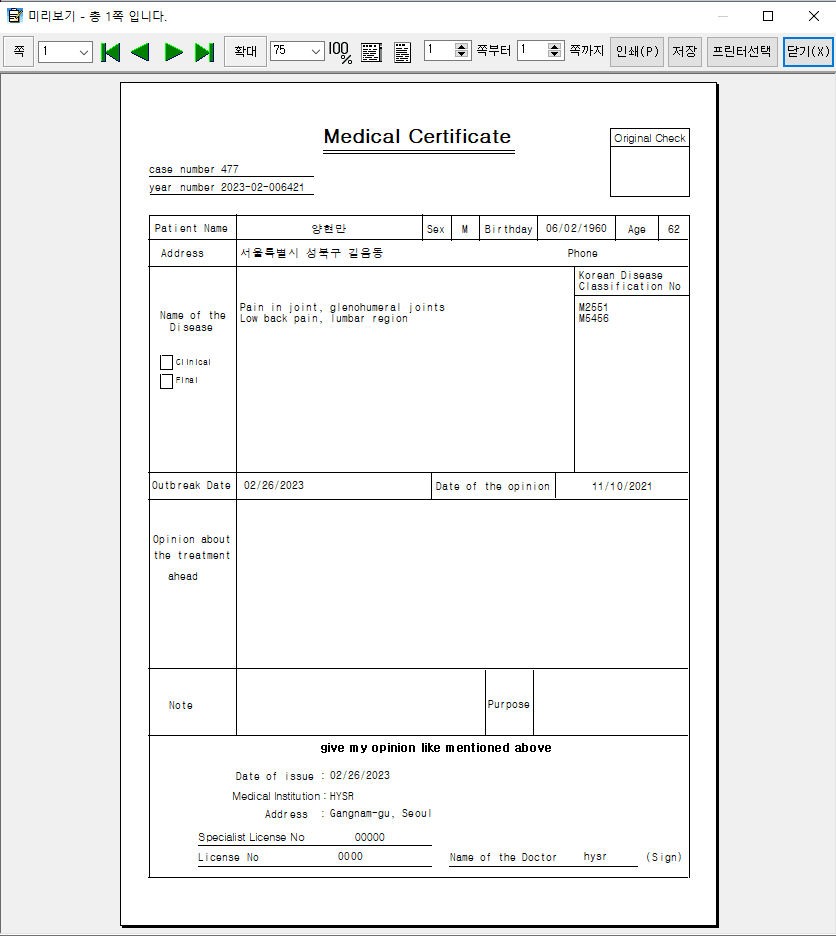Viewport: 836px width, 936px height.
Task: Click the start page spinner field
Action: (440, 50)
